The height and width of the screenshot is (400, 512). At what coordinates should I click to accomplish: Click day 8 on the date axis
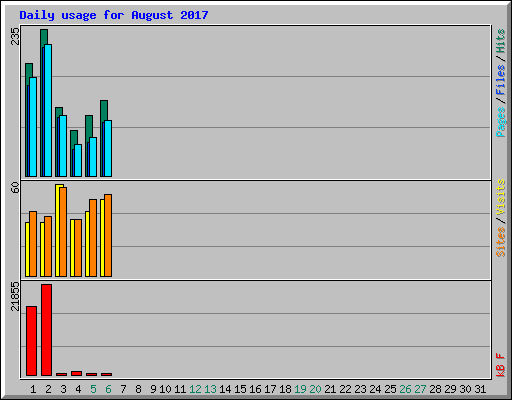[138, 389]
